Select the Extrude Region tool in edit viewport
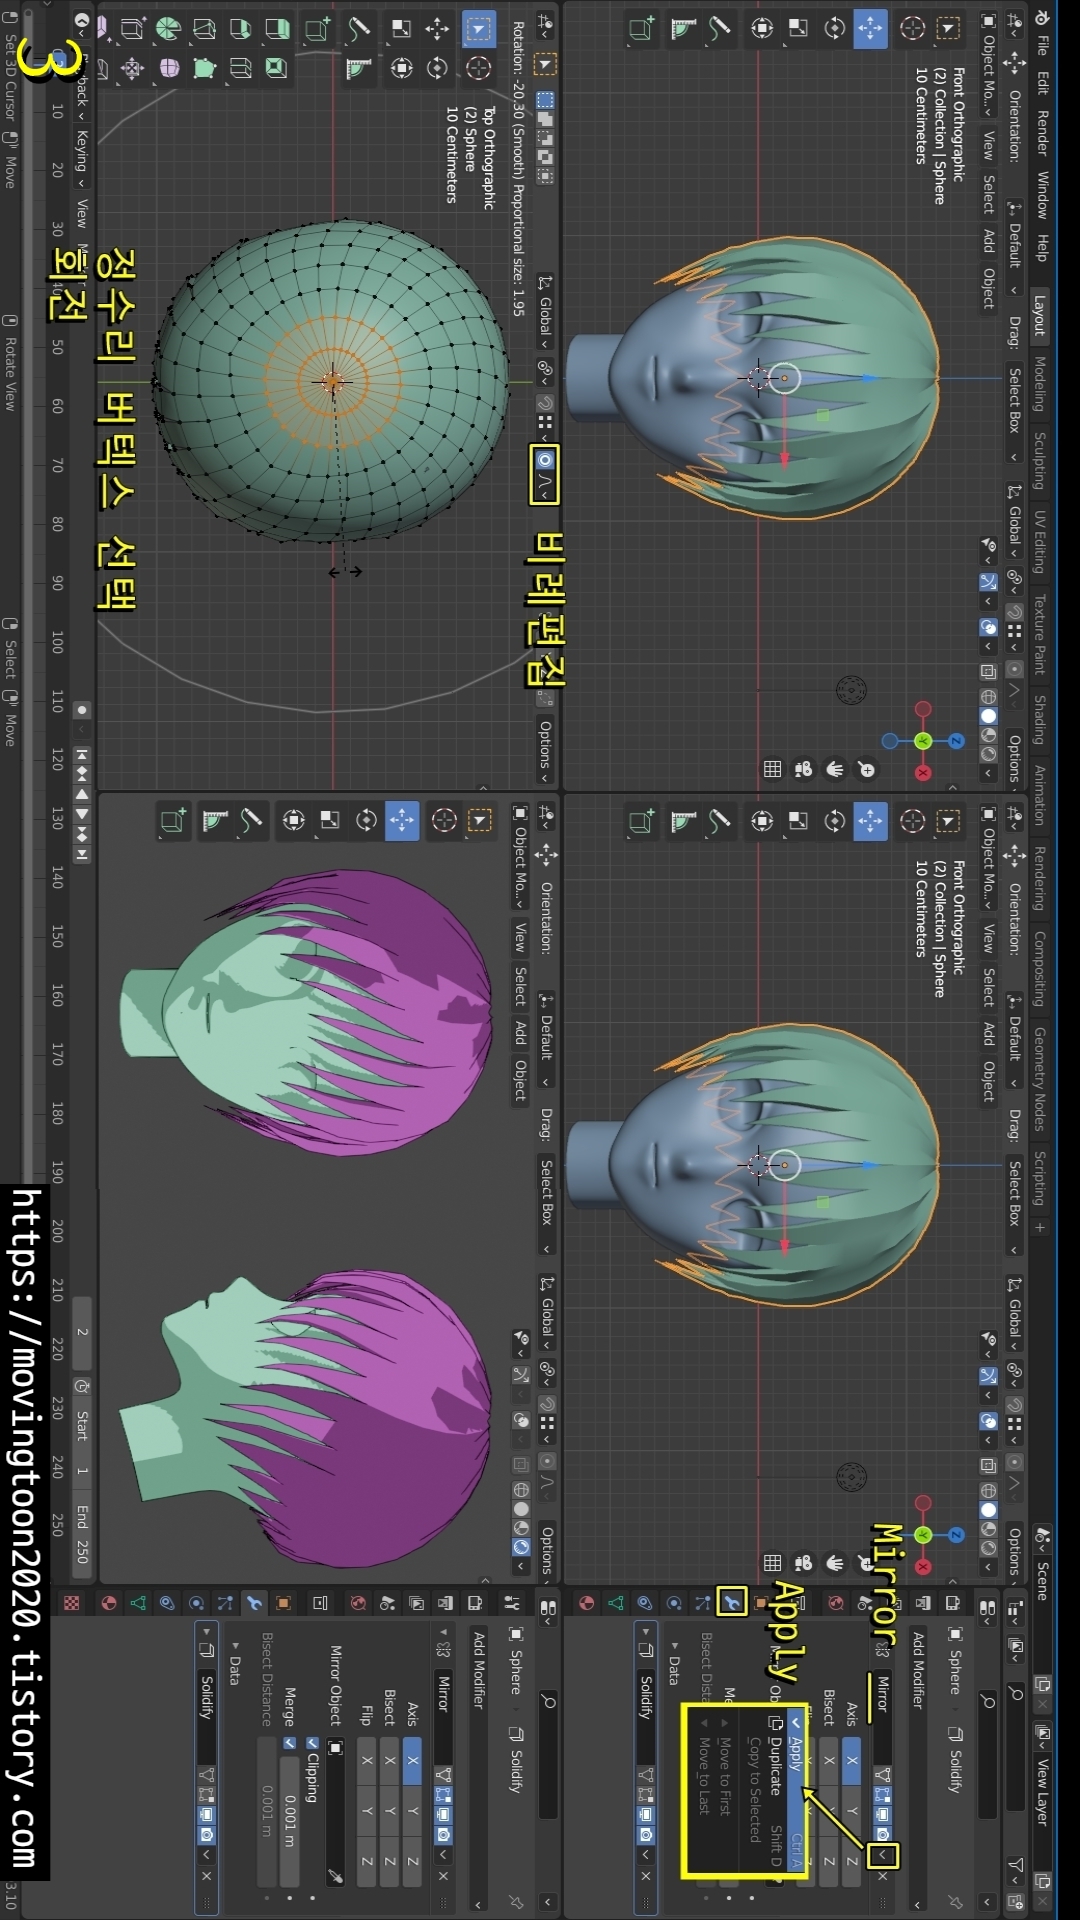The height and width of the screenshot is (1920, 1080). [277, 29]
